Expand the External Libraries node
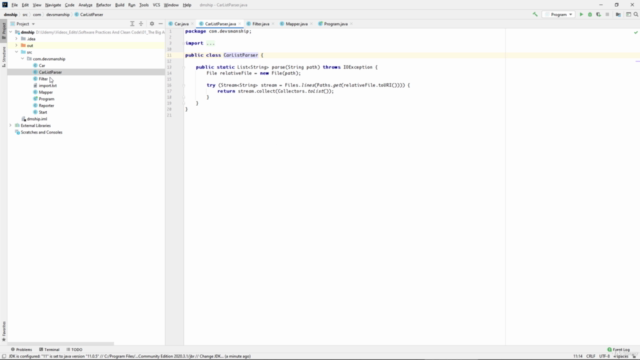Image resolution: width=640 pixels, height=360 pixels. click(x=11, y=125)
